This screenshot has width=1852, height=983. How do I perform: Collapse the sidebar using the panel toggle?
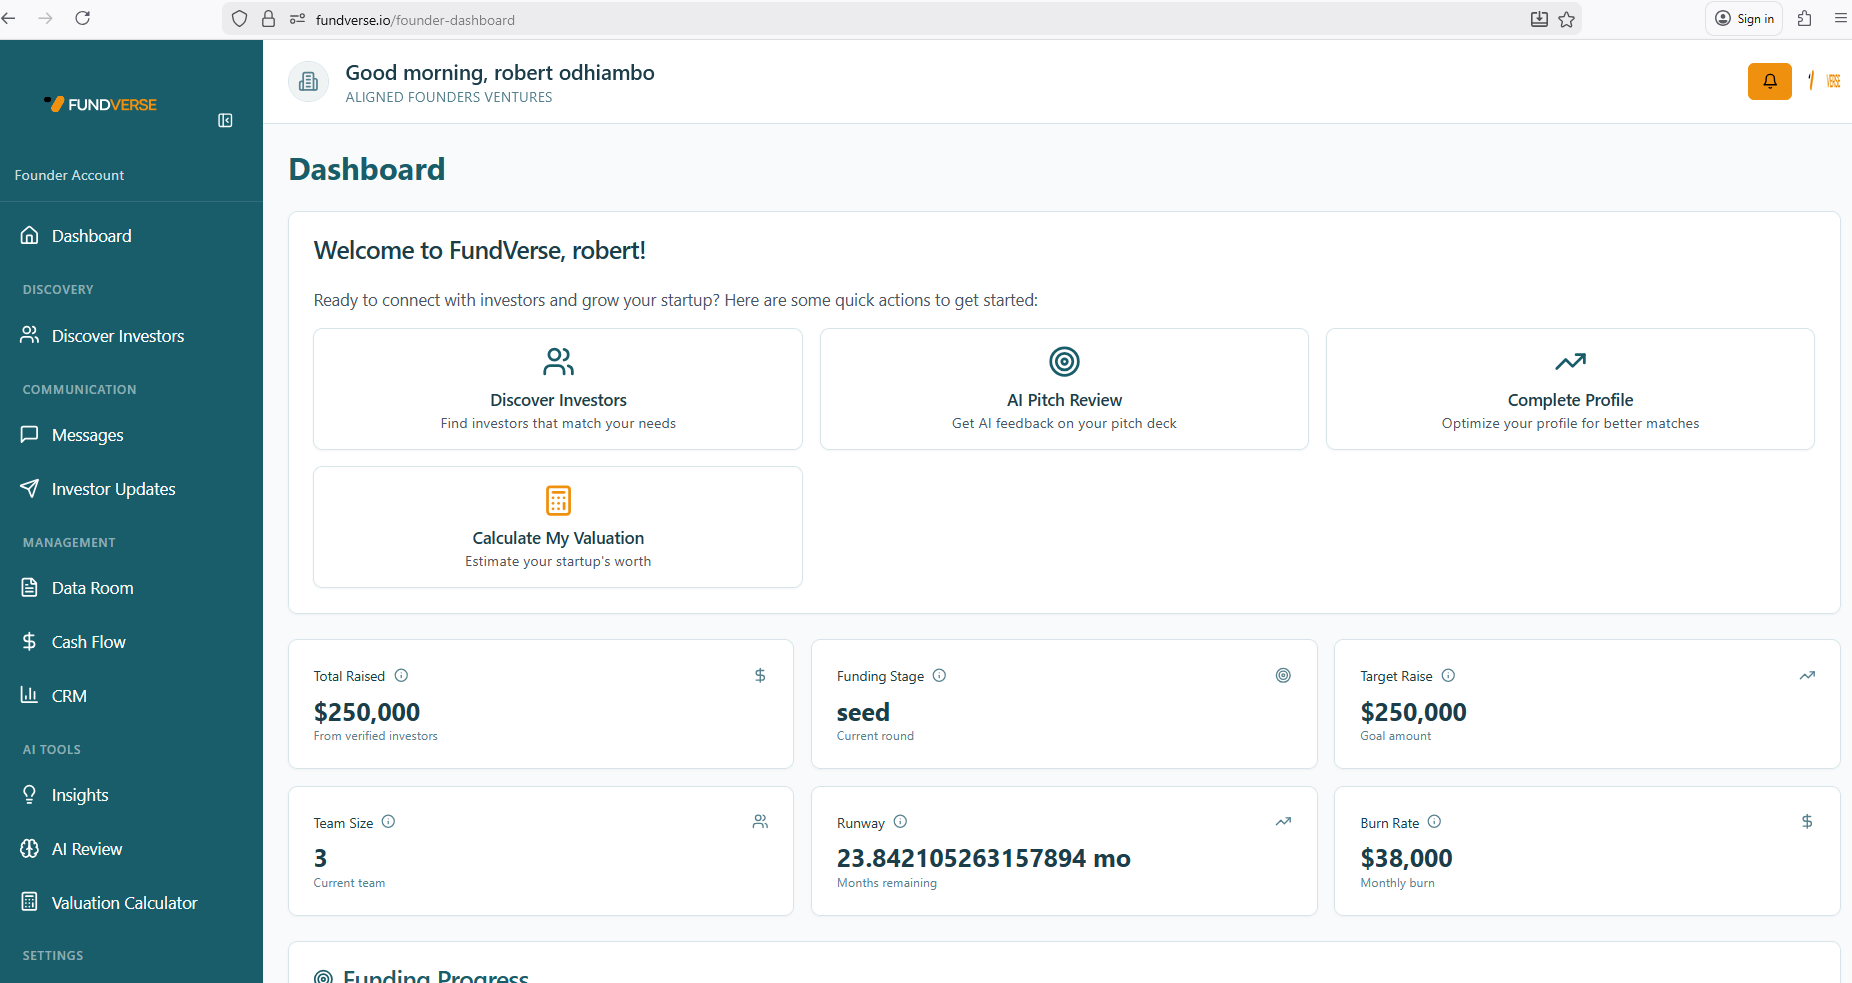[225, 120]
